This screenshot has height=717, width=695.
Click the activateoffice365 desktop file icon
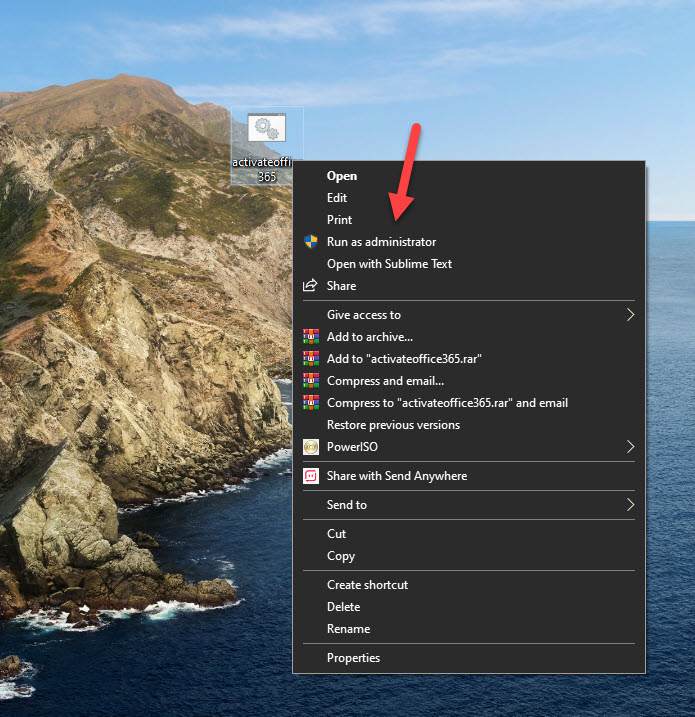coord(266,131)
